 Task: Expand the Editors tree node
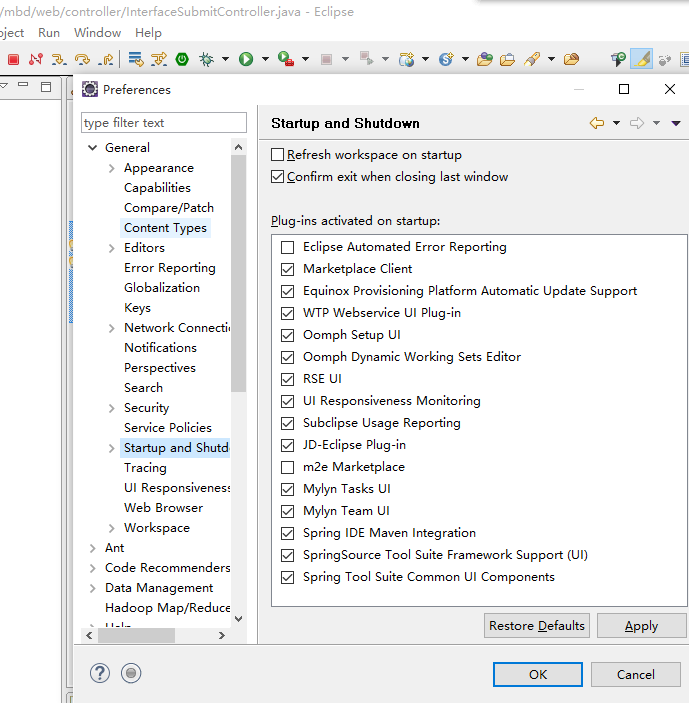(112, 248)
